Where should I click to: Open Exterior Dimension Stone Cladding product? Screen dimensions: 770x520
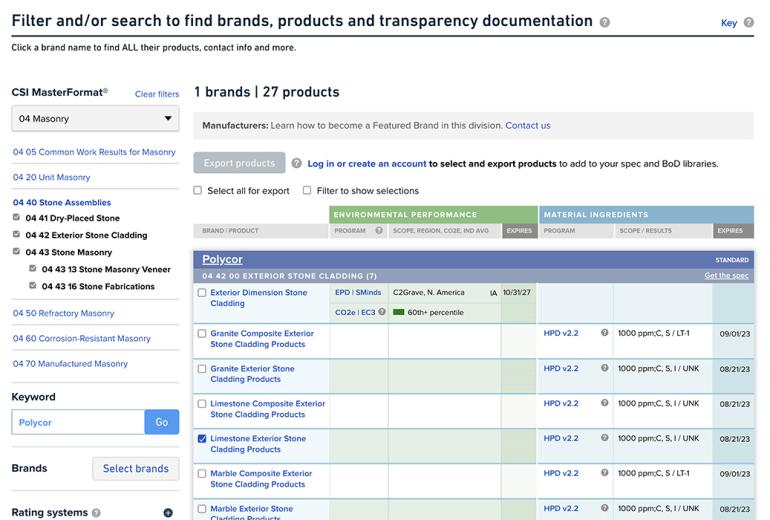[x=258, y=298]
